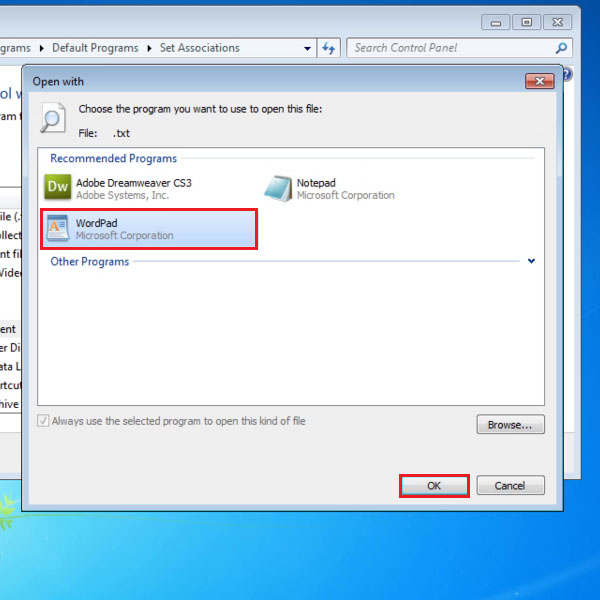Screen dimensions: 600x600
Task: Click the 'Other Programs' heading text
Action: [x=90, y=262]
